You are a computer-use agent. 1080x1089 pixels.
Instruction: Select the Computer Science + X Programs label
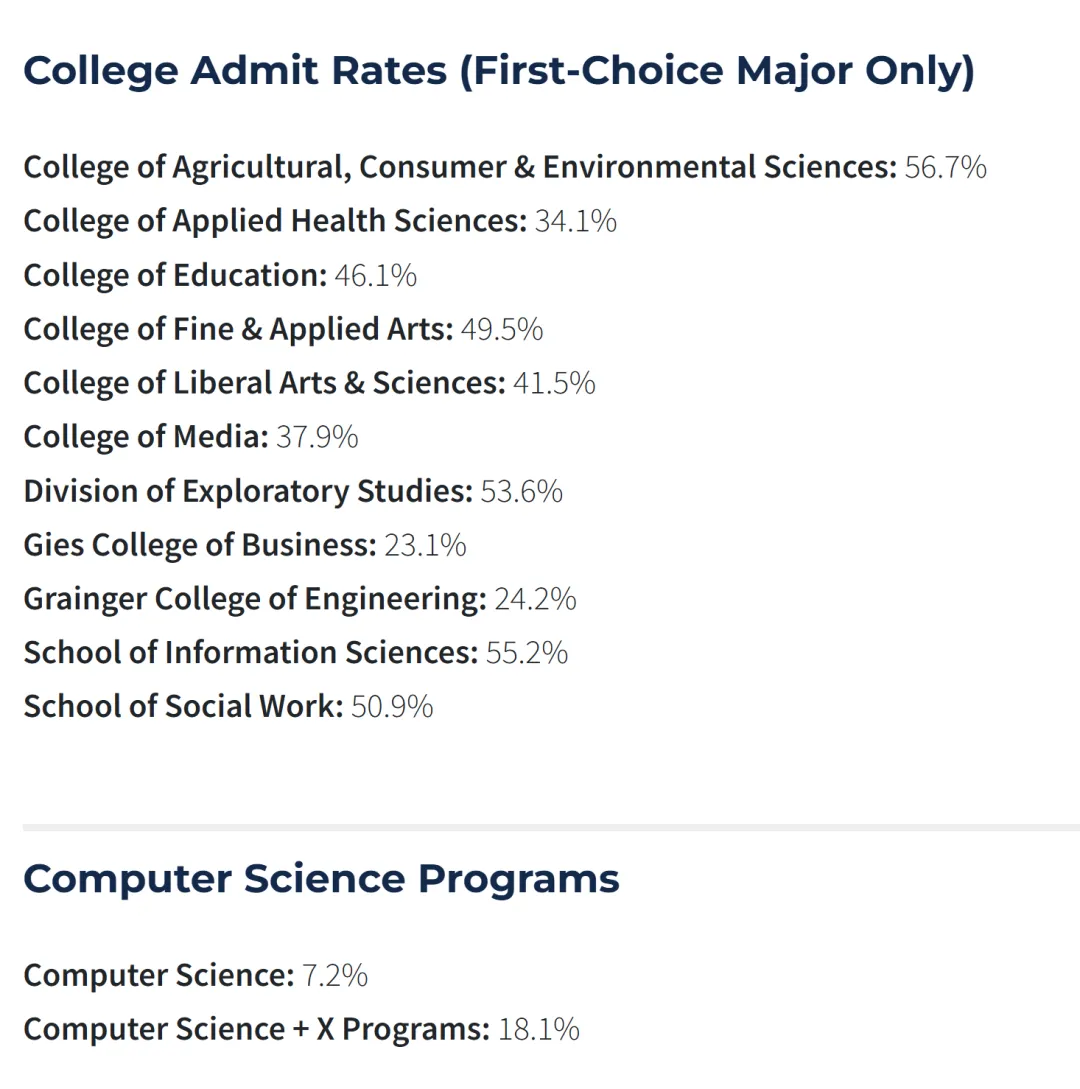(256, 1029)
